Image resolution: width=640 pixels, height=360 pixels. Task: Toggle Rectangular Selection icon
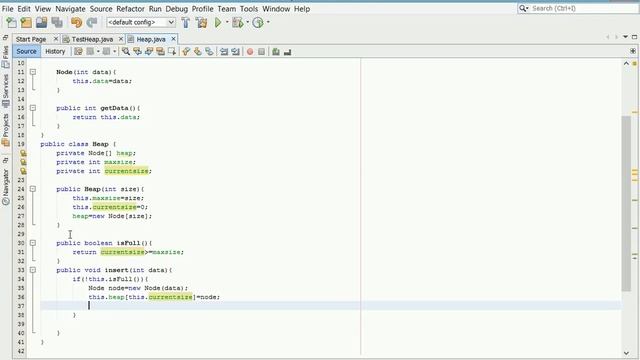[172, 51]
